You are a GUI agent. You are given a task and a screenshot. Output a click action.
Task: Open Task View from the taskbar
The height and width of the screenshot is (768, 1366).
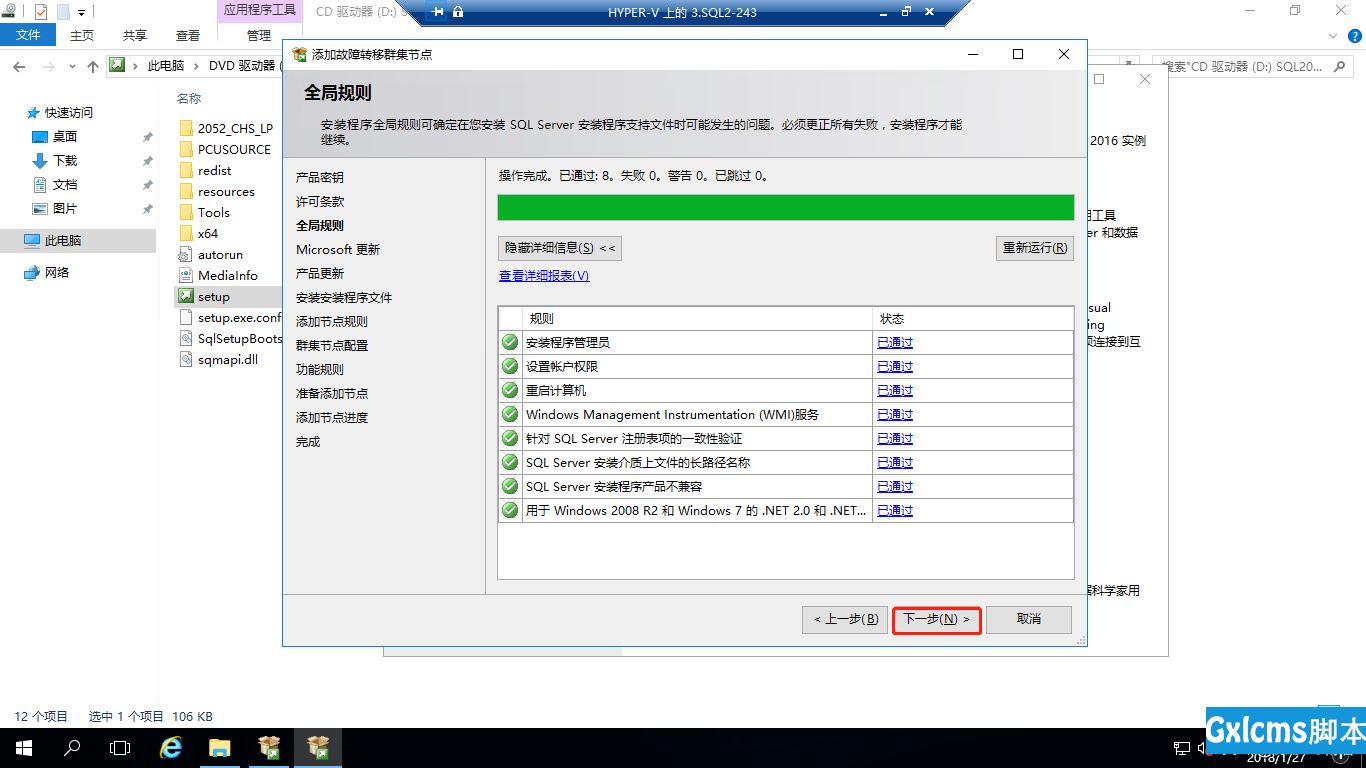(120, 747)
